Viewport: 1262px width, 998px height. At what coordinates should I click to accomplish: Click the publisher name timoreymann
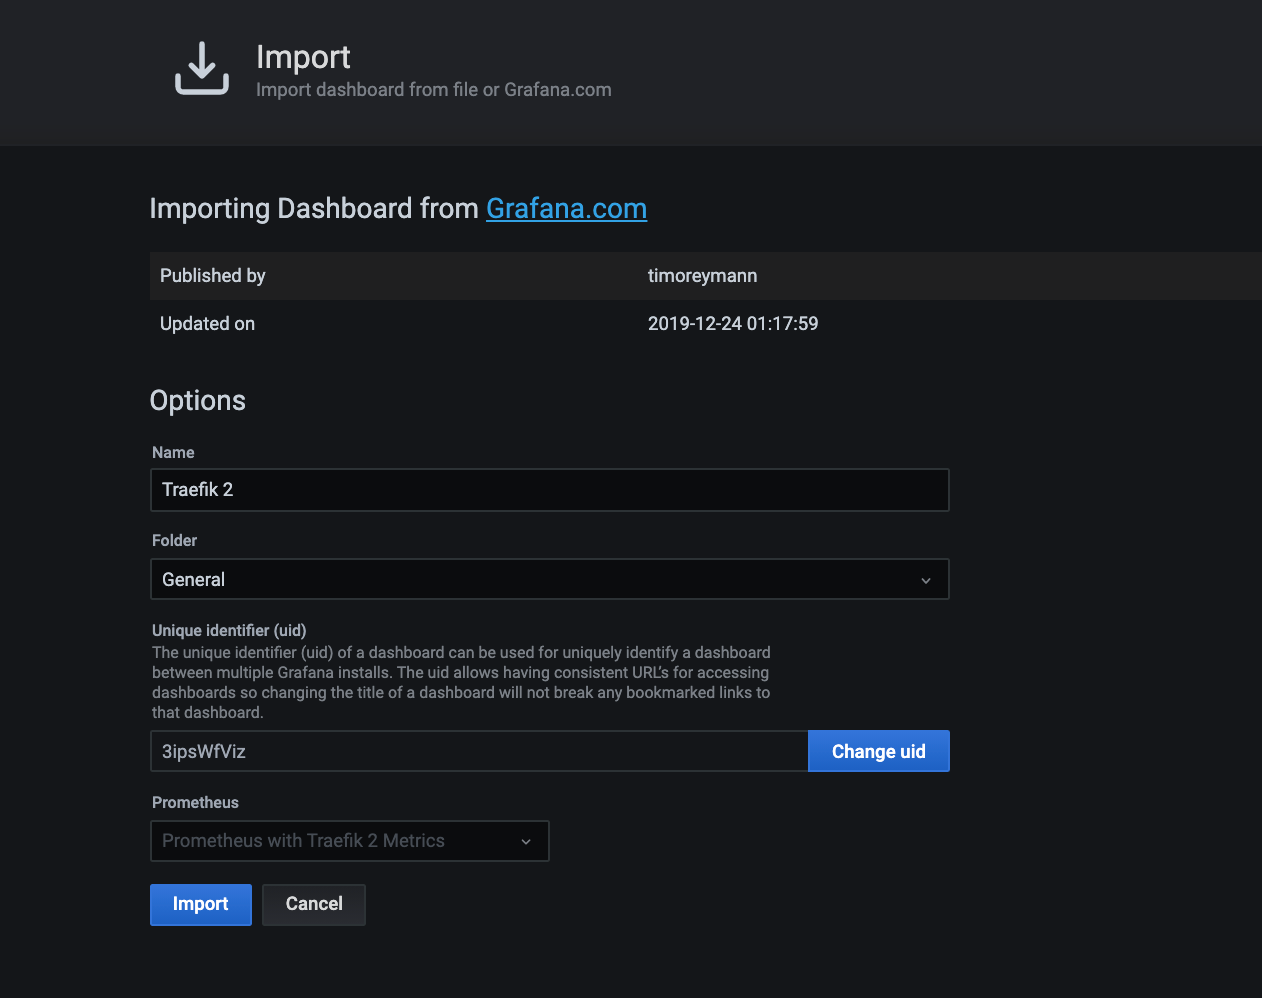(x=702, y=276)
